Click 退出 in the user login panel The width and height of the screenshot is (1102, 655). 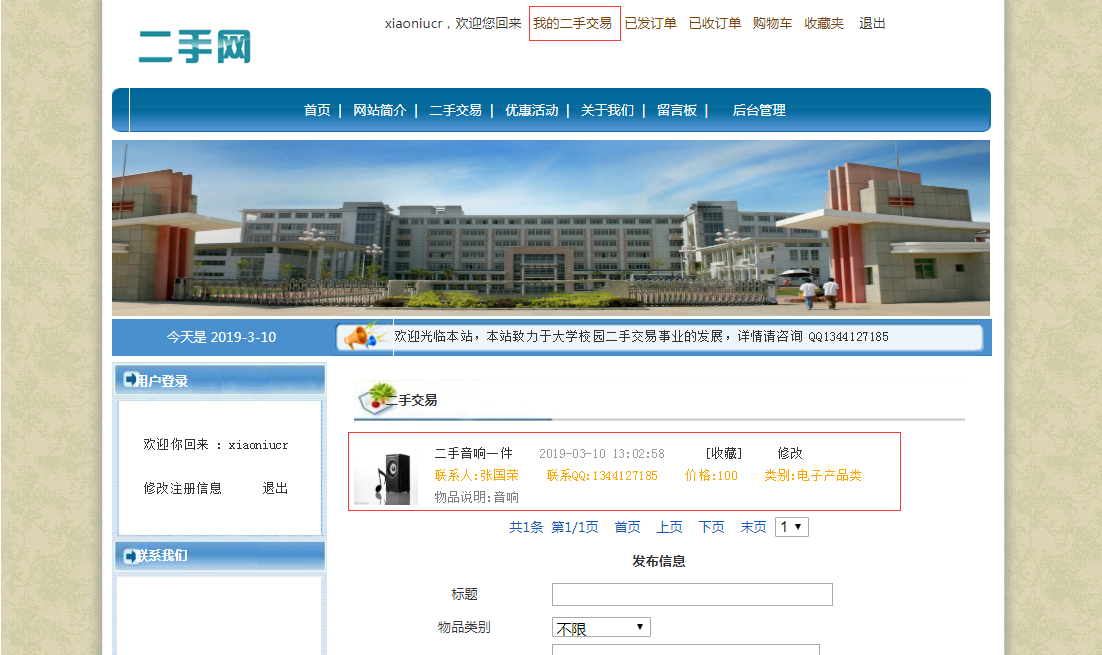(275, 488)
